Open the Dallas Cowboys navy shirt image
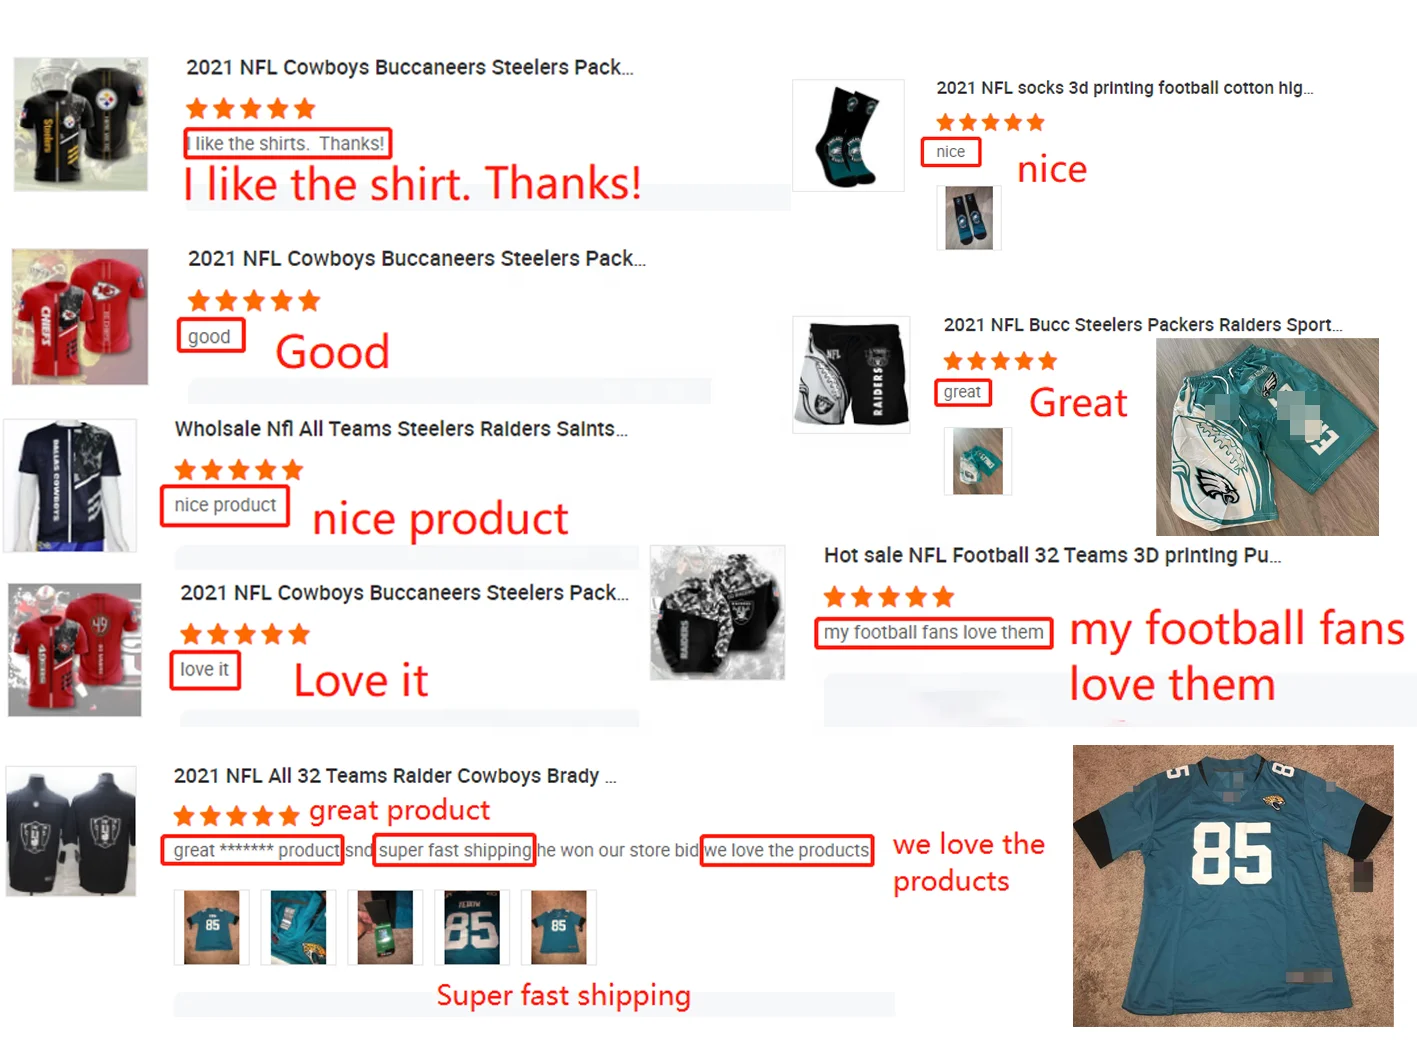Viewport: 1417px width, 1047px height. coord(70,486)
